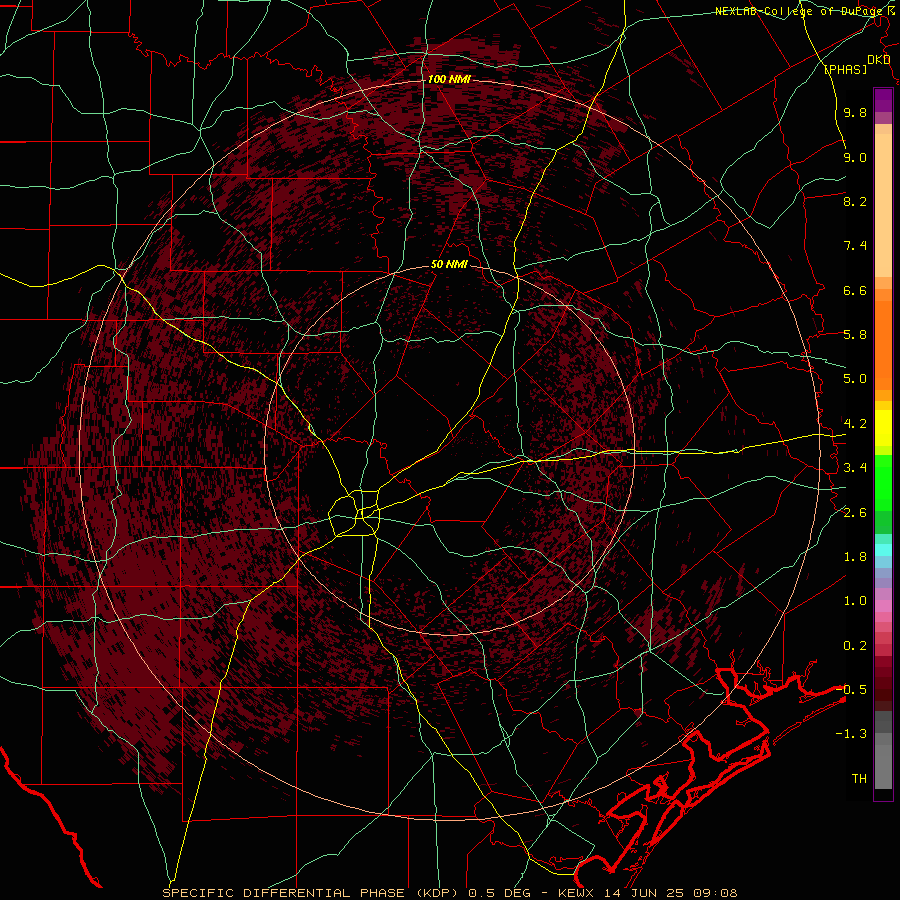Image resolution: width=900 pixels, height=900 pixels.
Task: Click the "9.0" scale value
Action: (x=855, y=157)
